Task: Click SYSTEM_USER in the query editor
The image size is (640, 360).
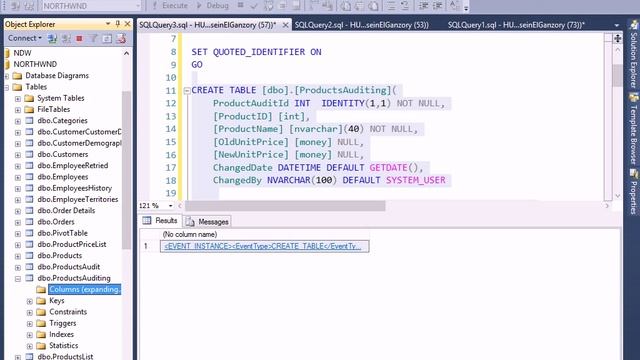Action: coord(416,180)
